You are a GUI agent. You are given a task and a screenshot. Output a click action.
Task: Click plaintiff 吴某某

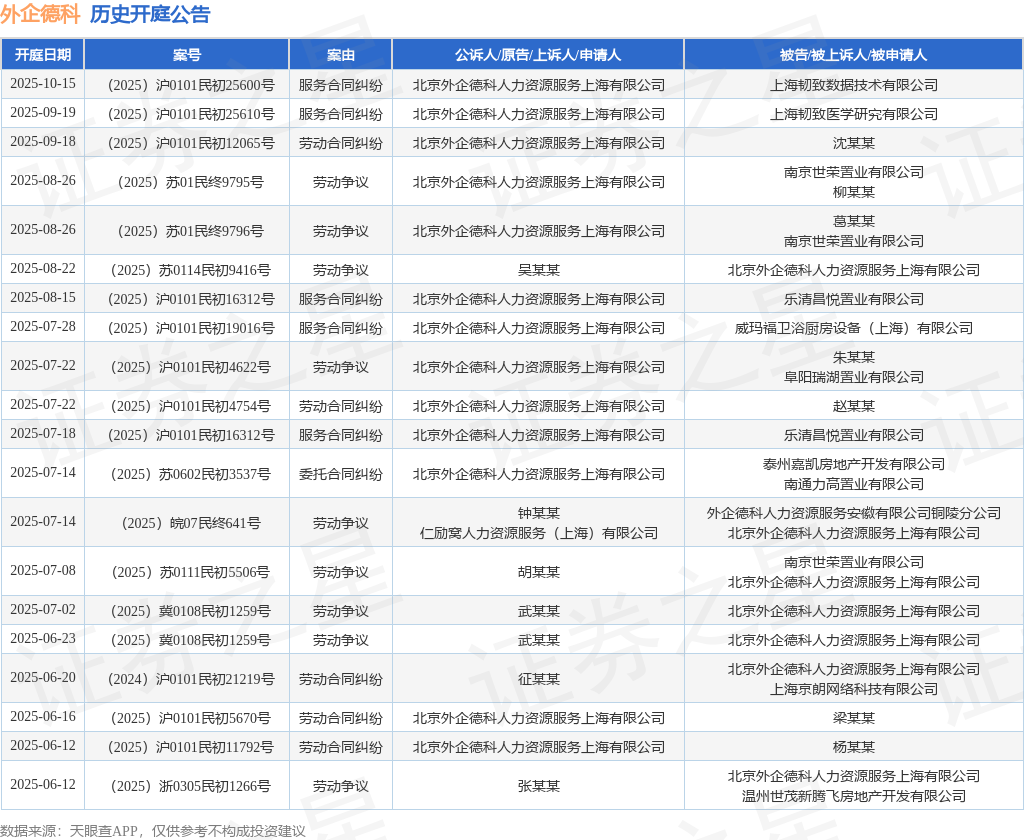coord(538,270)
